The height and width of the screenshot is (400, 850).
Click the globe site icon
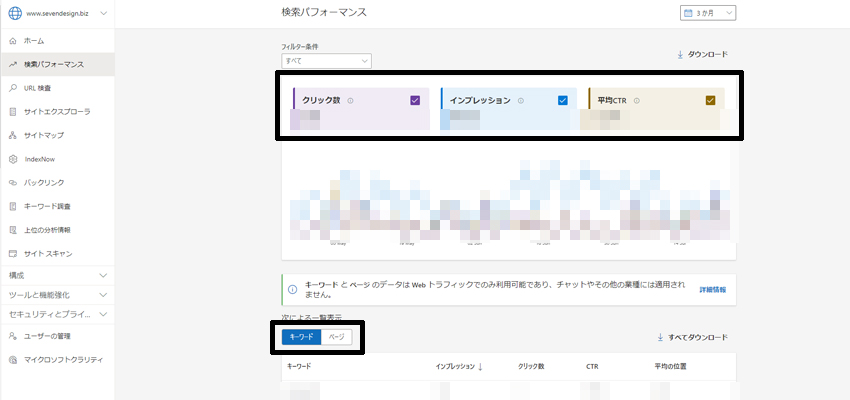coord(15,14)
